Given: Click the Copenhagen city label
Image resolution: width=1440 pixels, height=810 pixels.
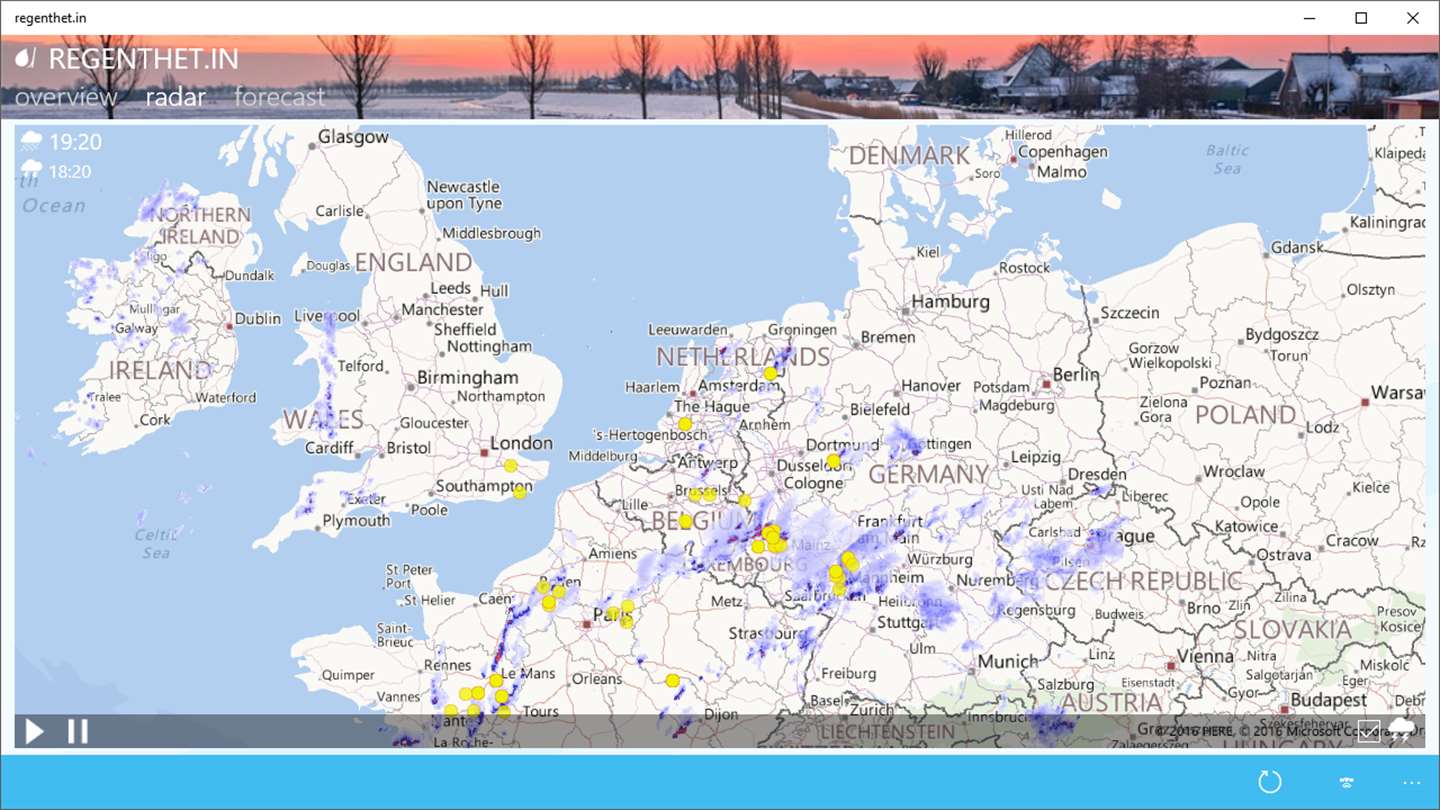Looking at the screenshot, I should click(x=1062, y=152).
